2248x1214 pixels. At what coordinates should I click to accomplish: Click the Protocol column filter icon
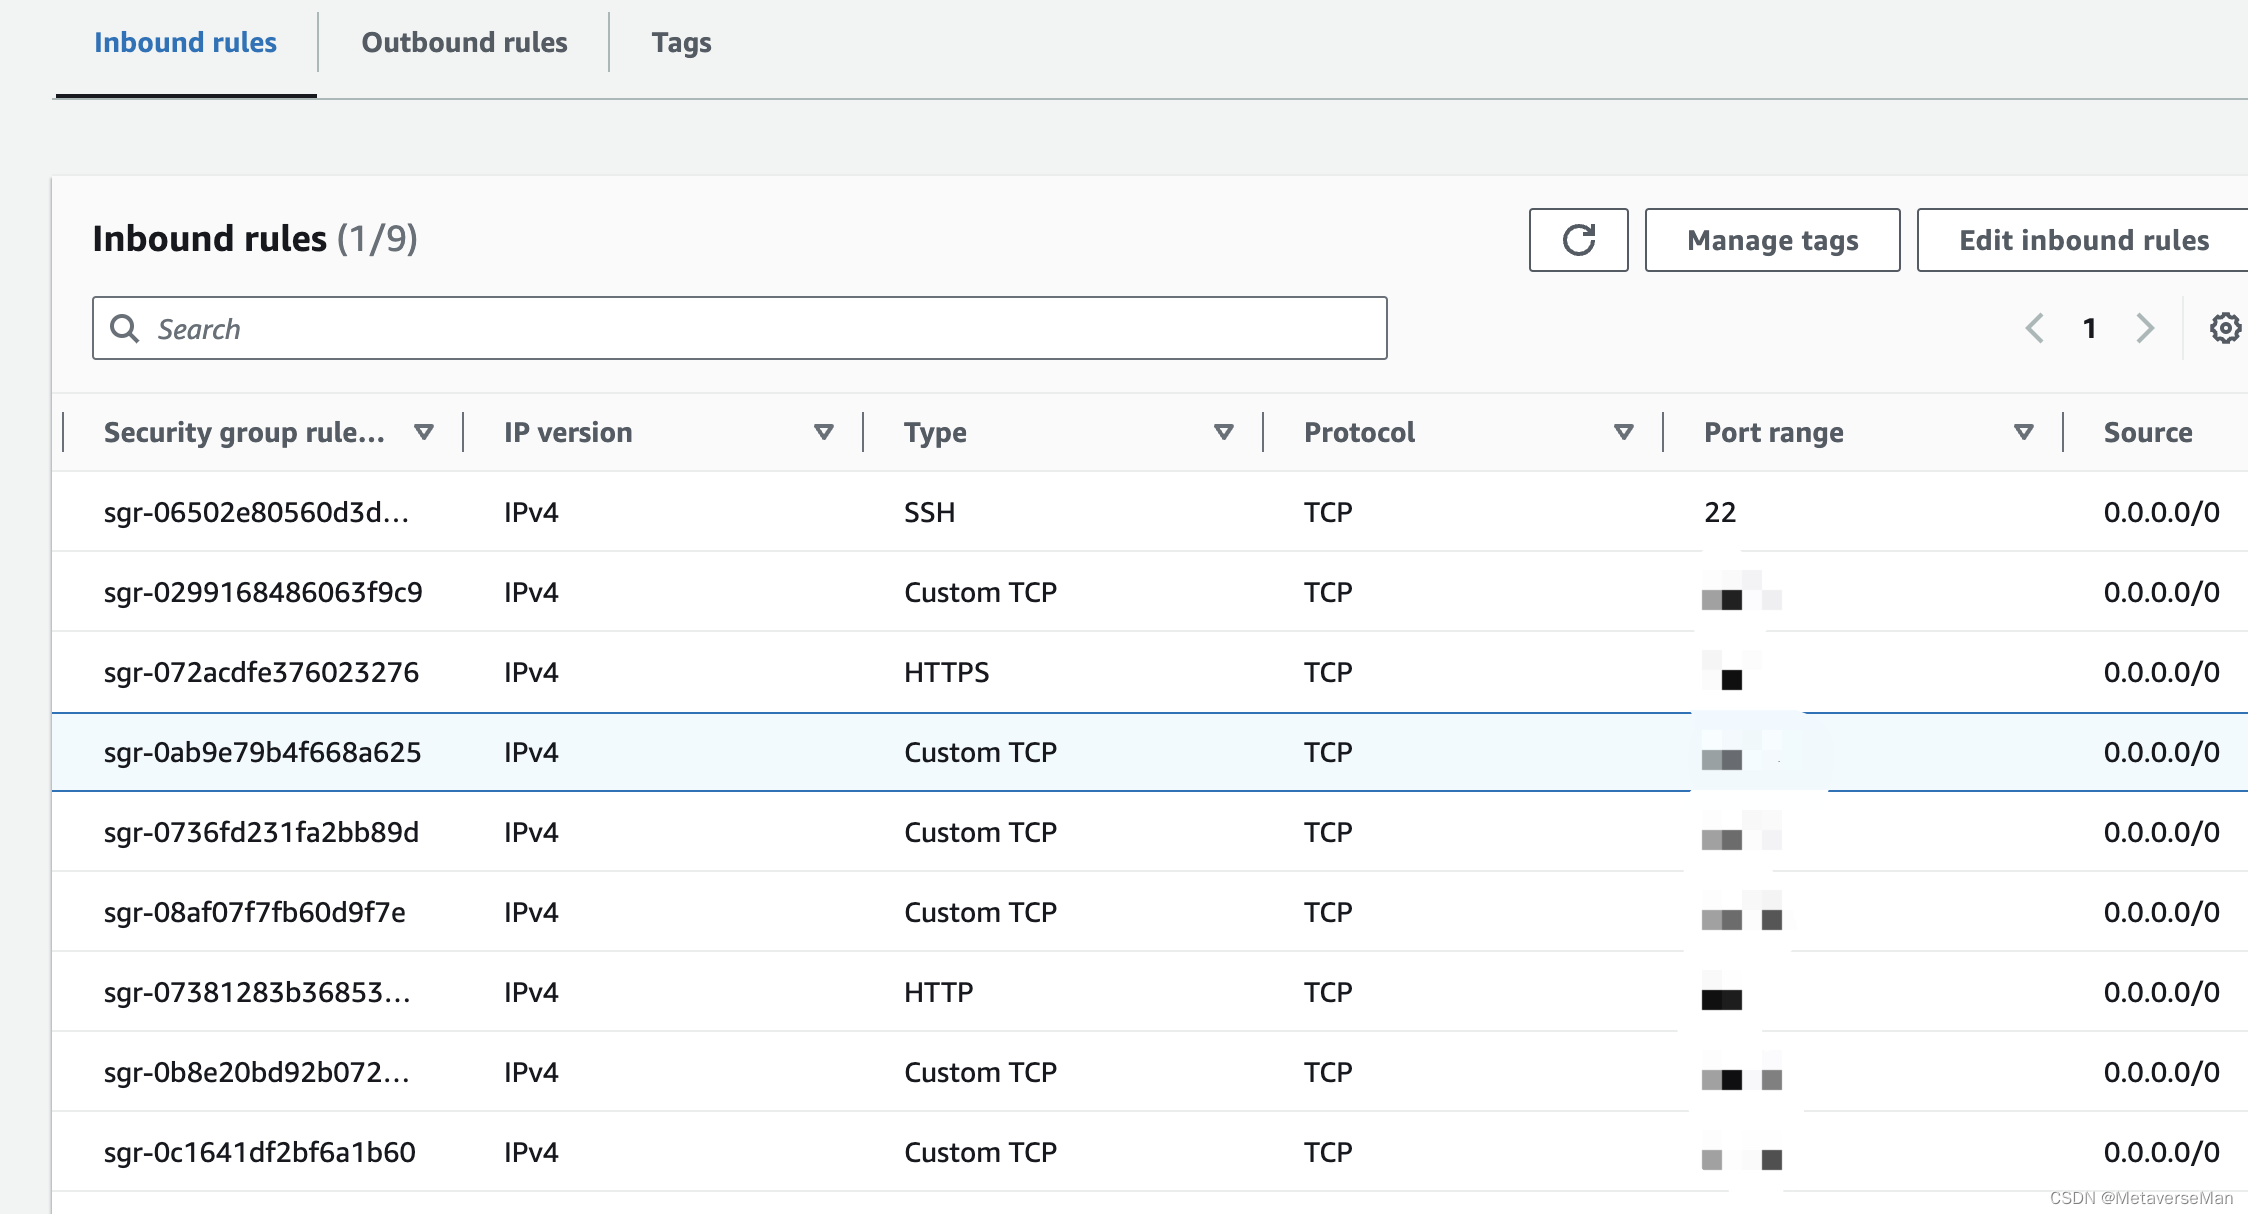(1628, 432)
